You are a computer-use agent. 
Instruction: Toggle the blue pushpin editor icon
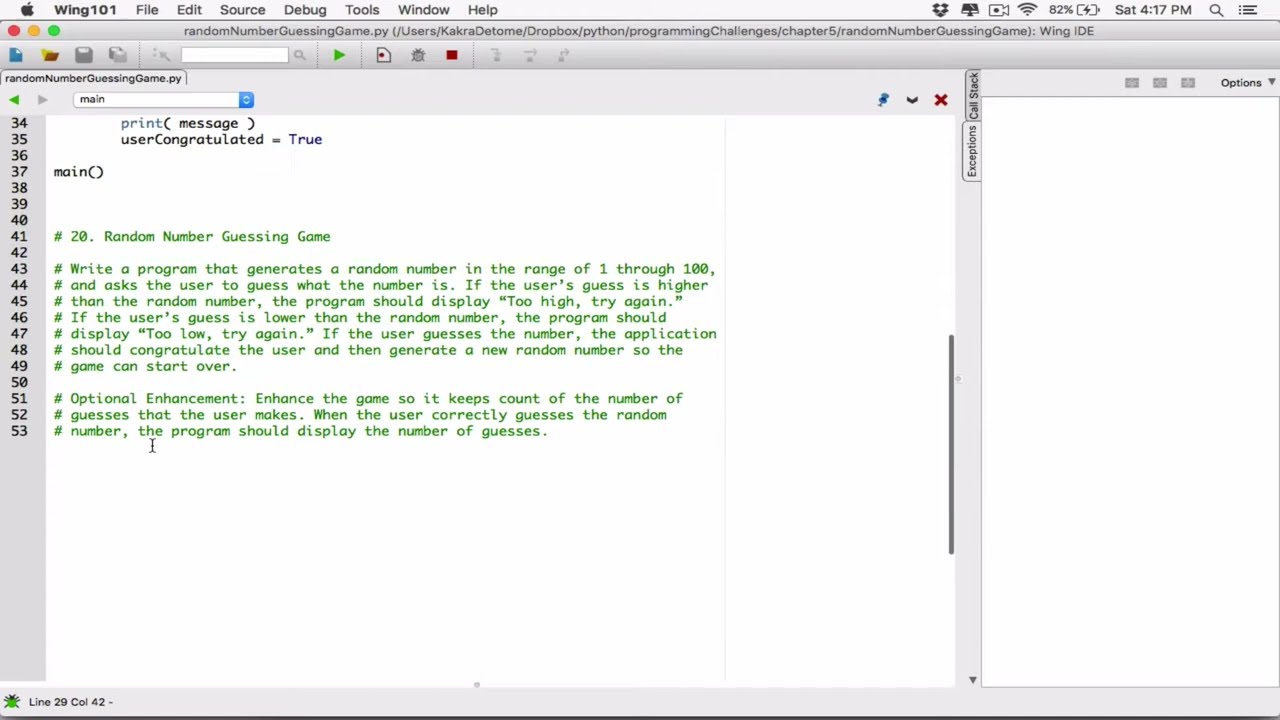coord(883,99)
